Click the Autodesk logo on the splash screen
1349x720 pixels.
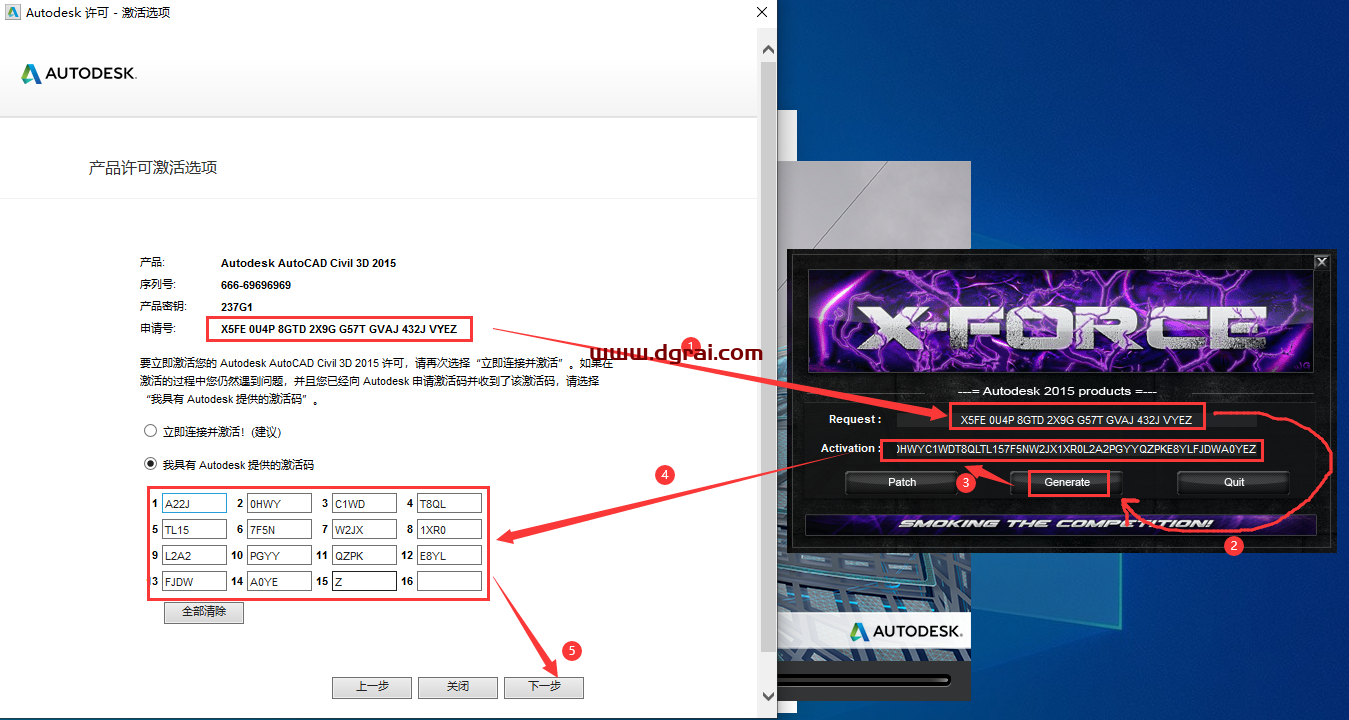pos(906,631)
